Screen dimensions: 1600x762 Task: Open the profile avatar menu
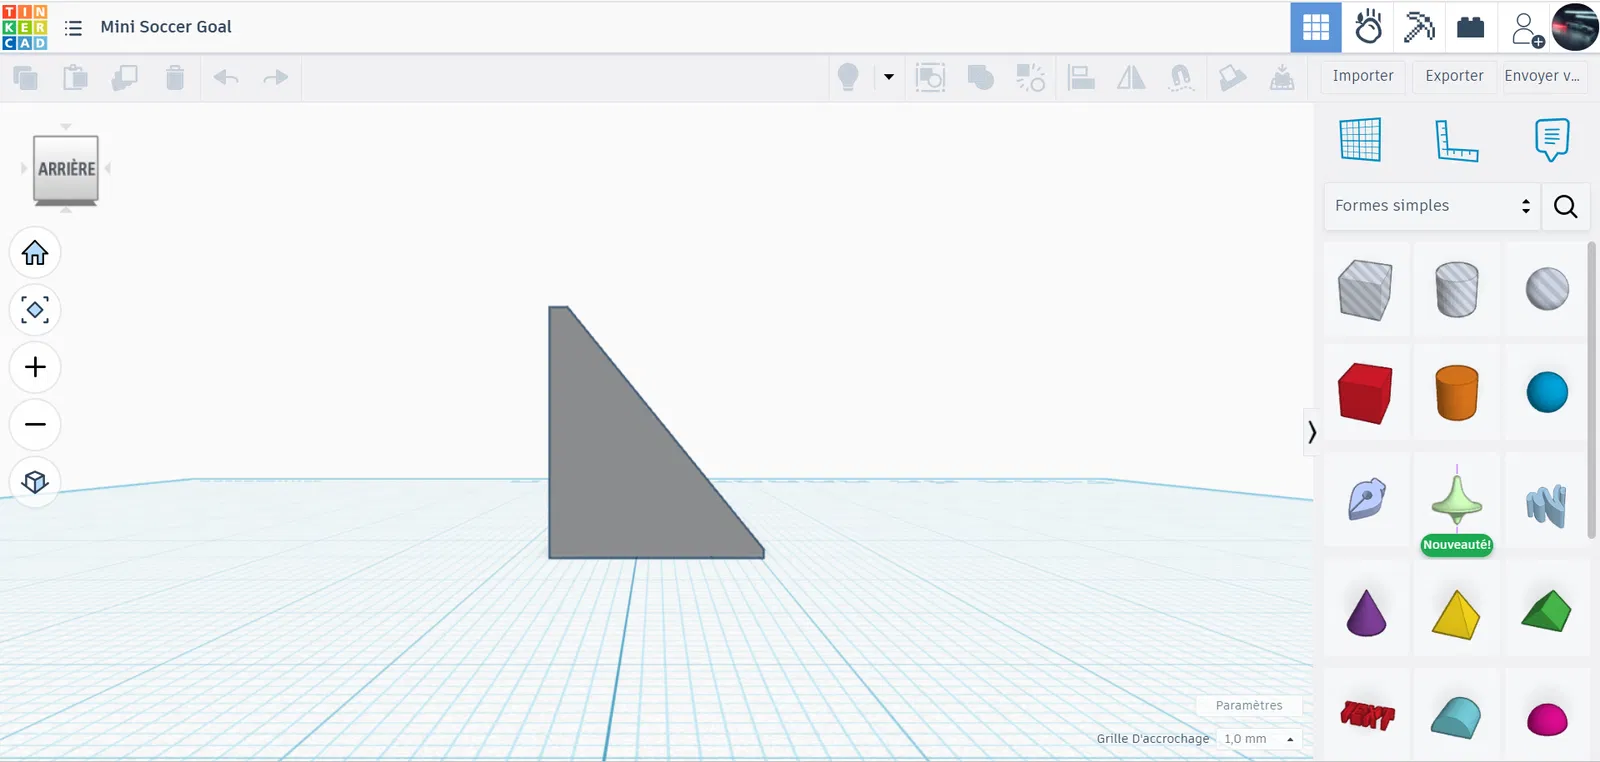1575,27
